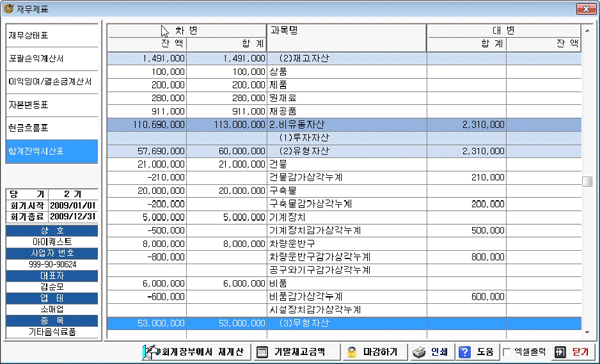
Task: Select the 2.비유동자산 row
Action: click(x=344, y=124)
